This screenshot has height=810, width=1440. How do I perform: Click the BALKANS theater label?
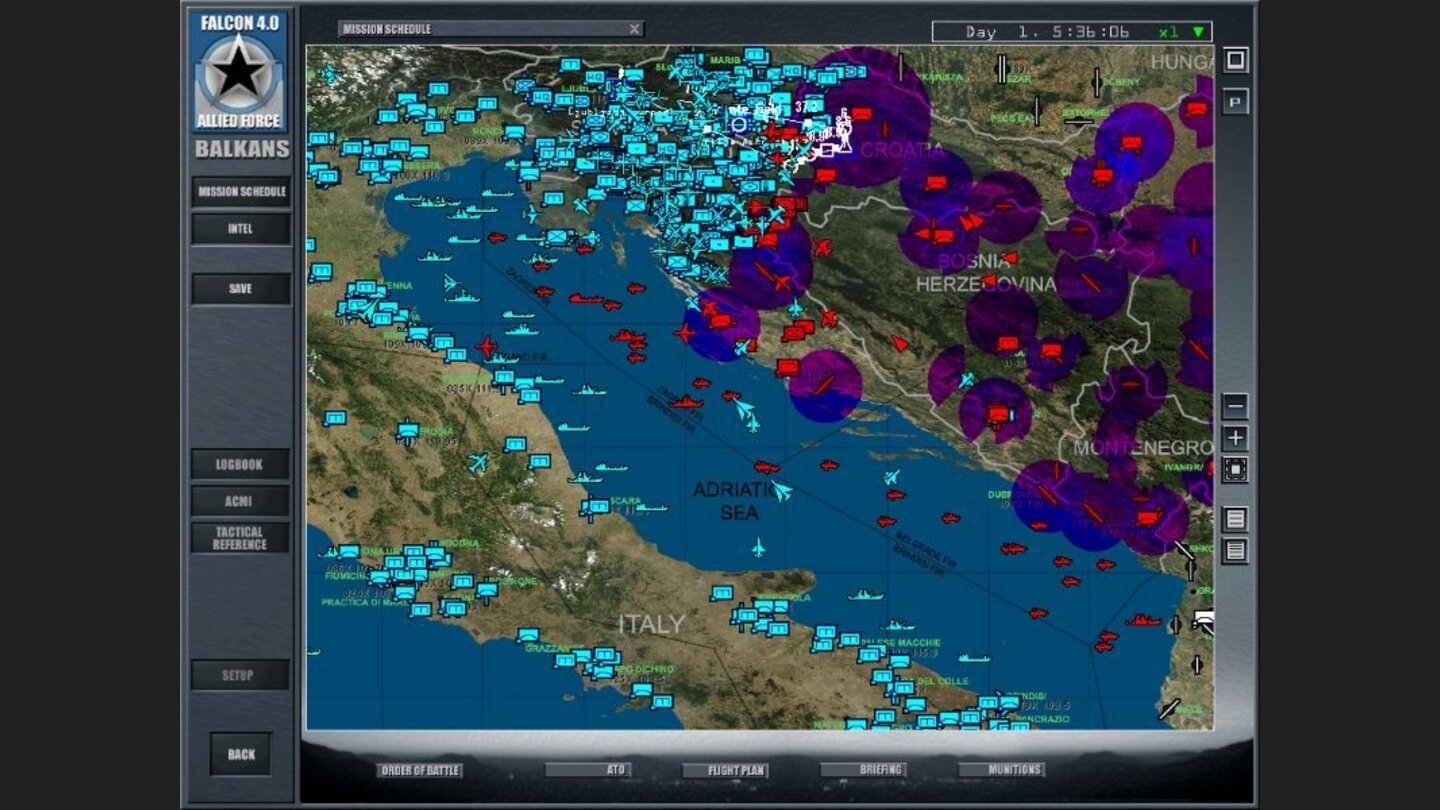tap(242, 150)
